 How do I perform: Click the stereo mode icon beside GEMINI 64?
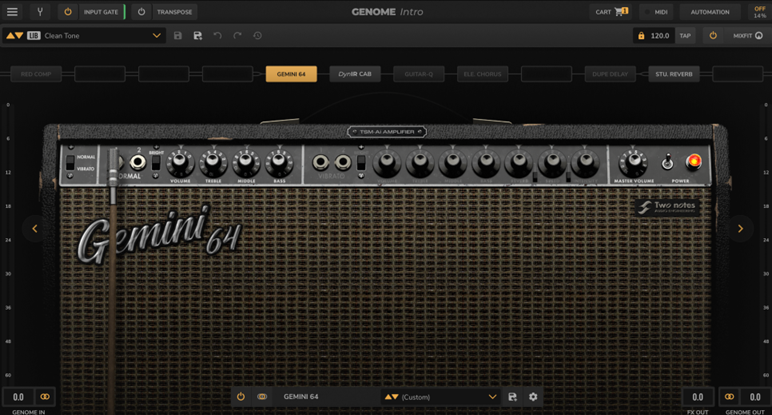click(x=262, y=397)
